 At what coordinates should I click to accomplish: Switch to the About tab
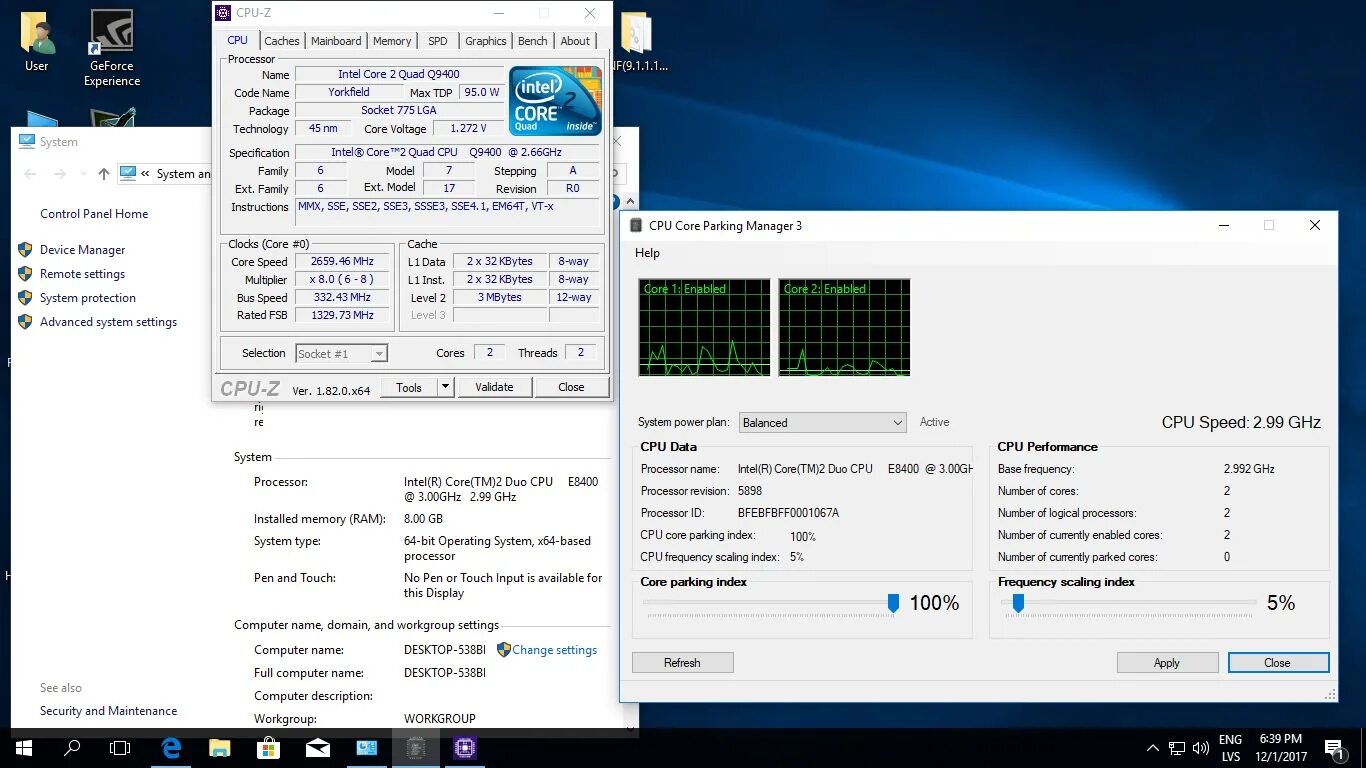click(575, 41)
